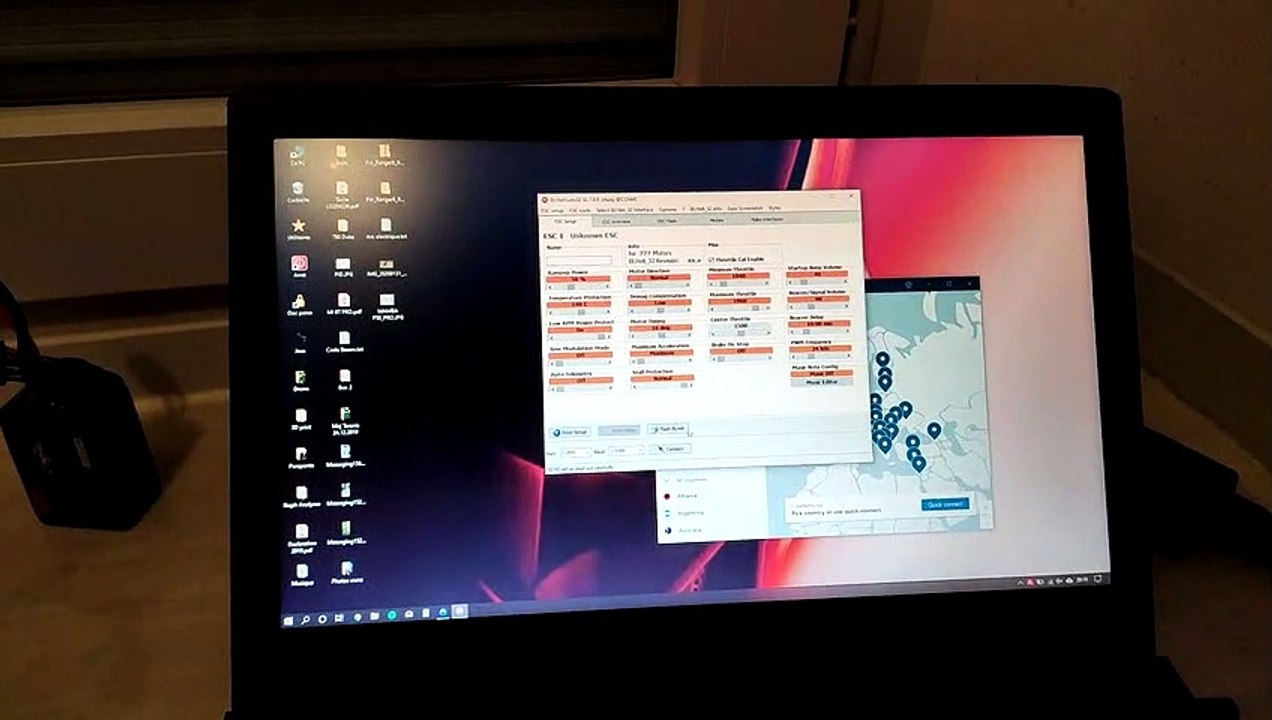Adjust the Minimum Throttle slider
This screenshot has height=720, width=1272.
click(x=740, y=283)
